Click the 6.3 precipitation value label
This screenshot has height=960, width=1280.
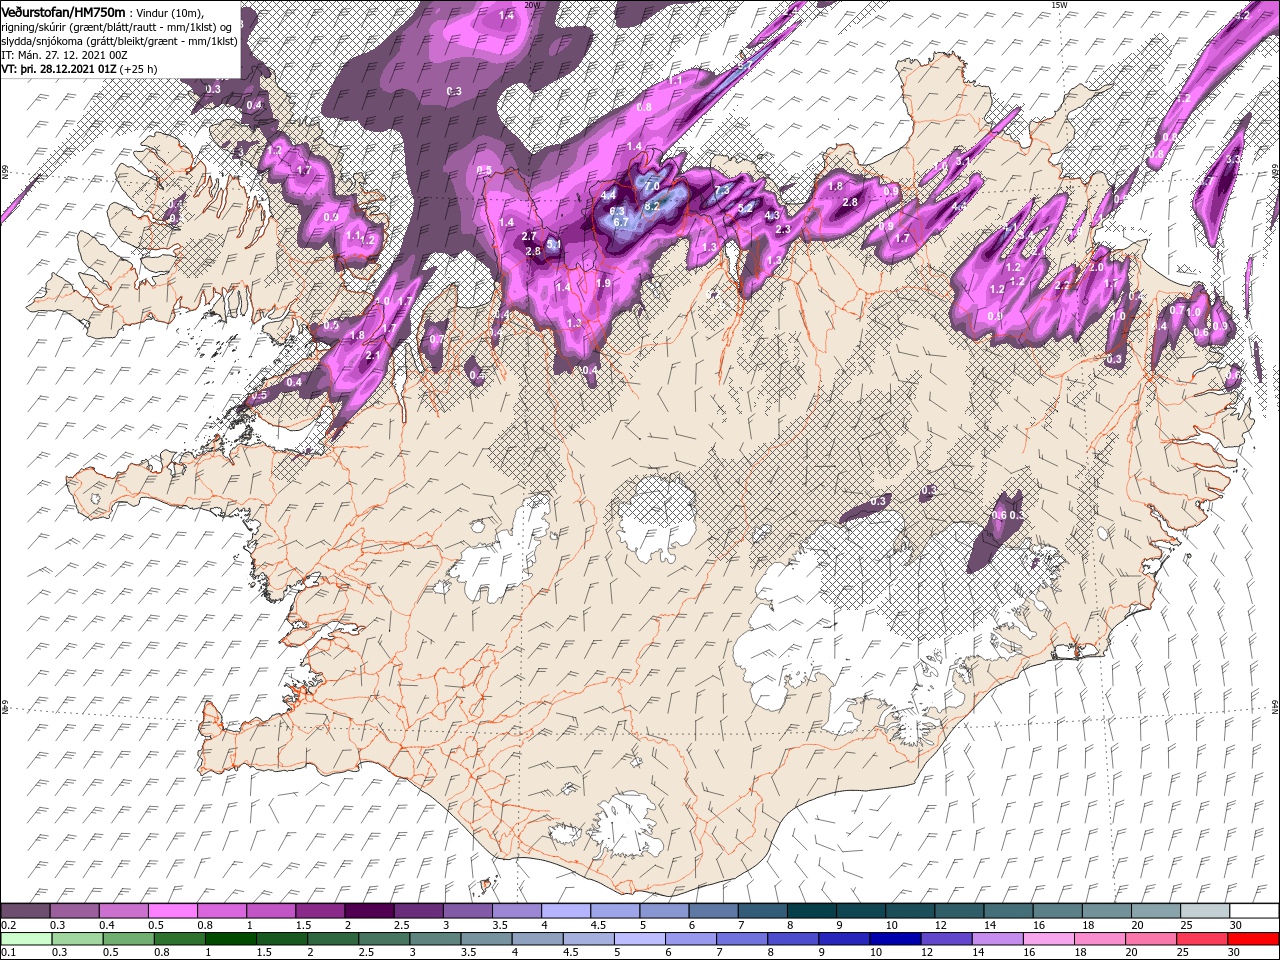617,211
